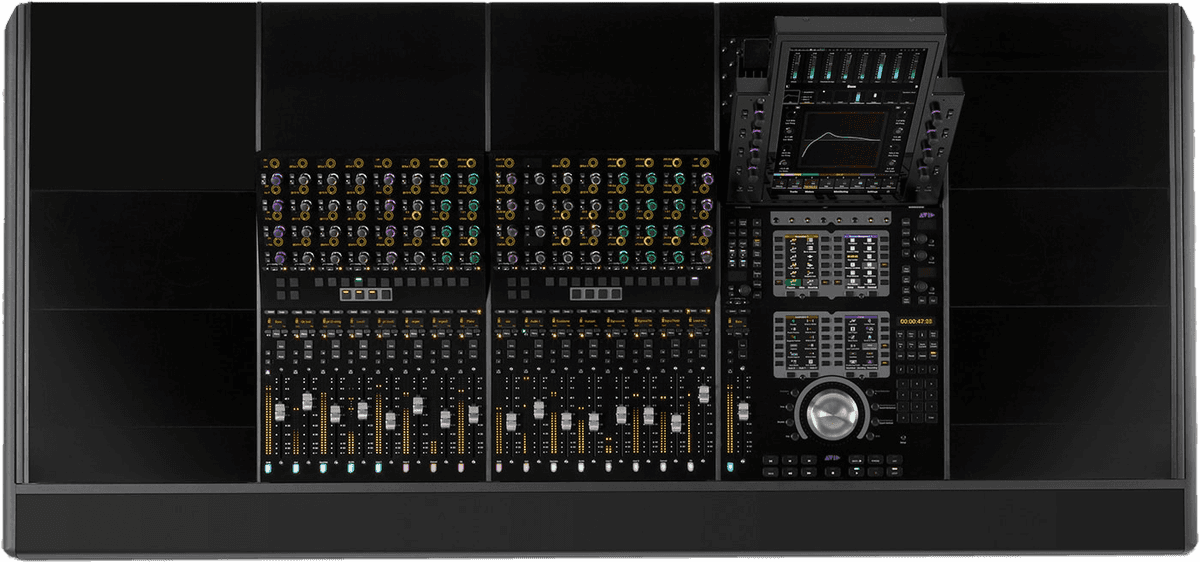Click the top-left gold encoder ring on left knob module

272,162
